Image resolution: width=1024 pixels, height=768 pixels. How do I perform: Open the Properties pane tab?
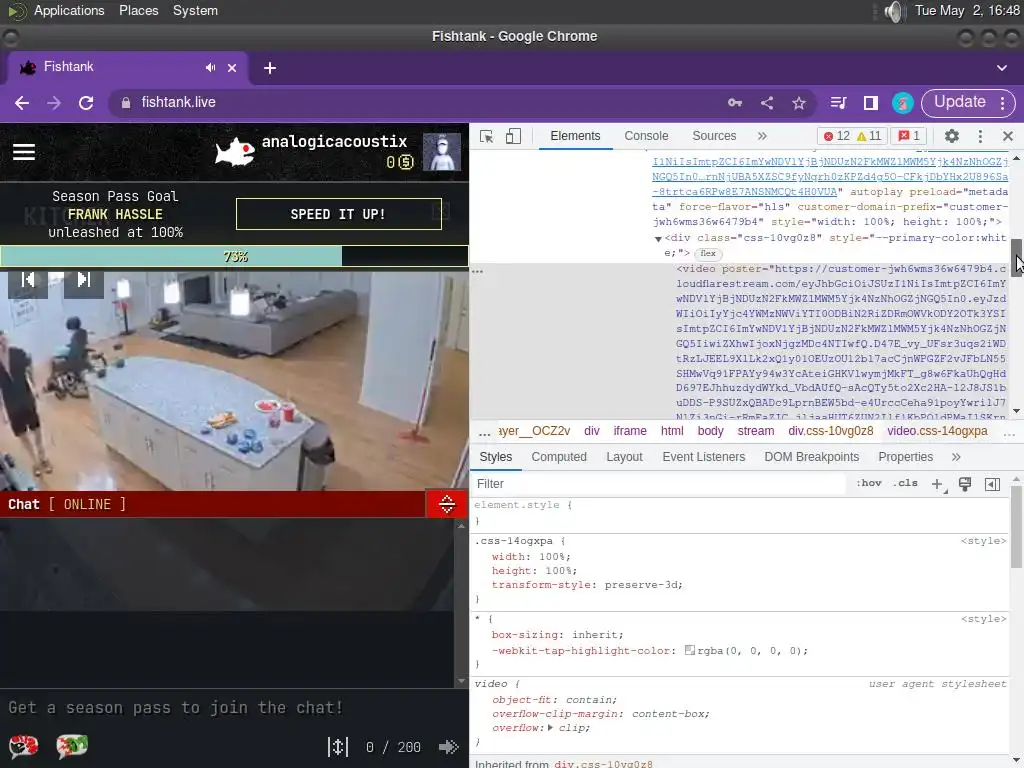click(x=905, y=457)
